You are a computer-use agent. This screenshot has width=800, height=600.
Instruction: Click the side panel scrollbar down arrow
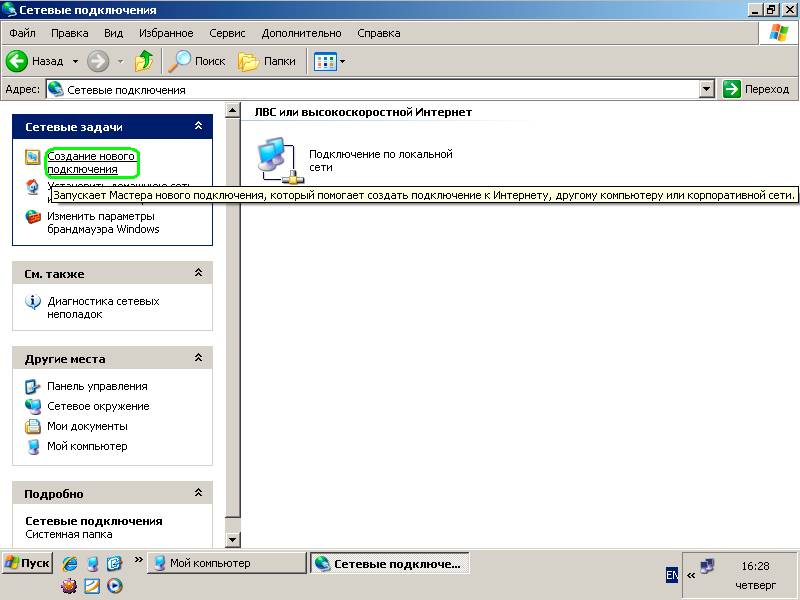(x=233, y=539)
